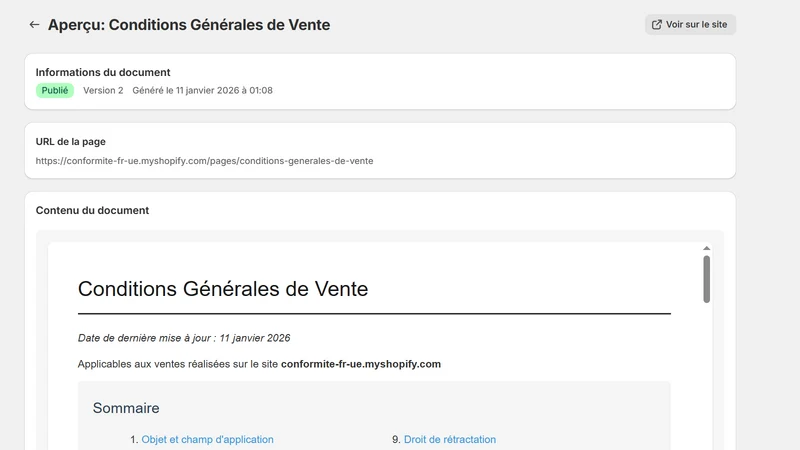Select the 'Sommaire' heading

(126, 408)
